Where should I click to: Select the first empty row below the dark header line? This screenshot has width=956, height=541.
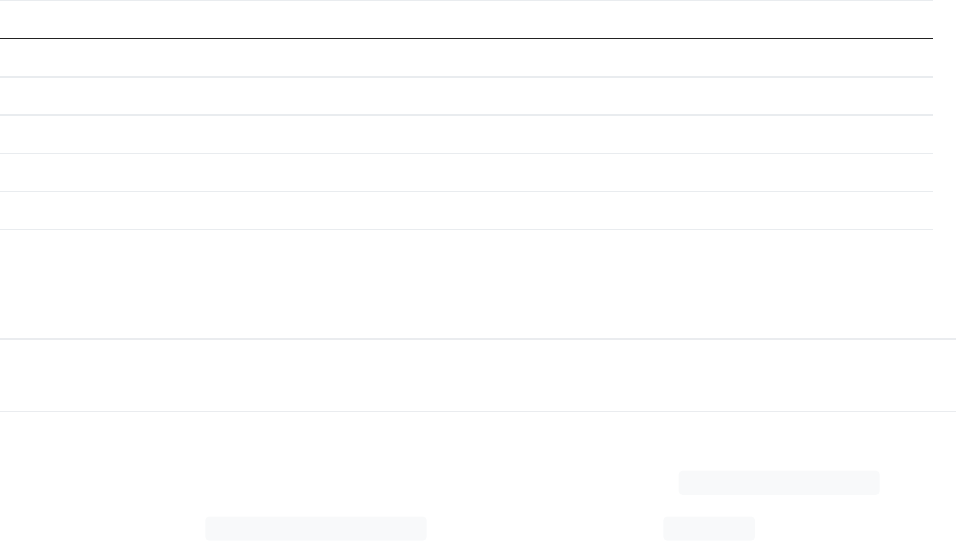click(x=466, y=58)
